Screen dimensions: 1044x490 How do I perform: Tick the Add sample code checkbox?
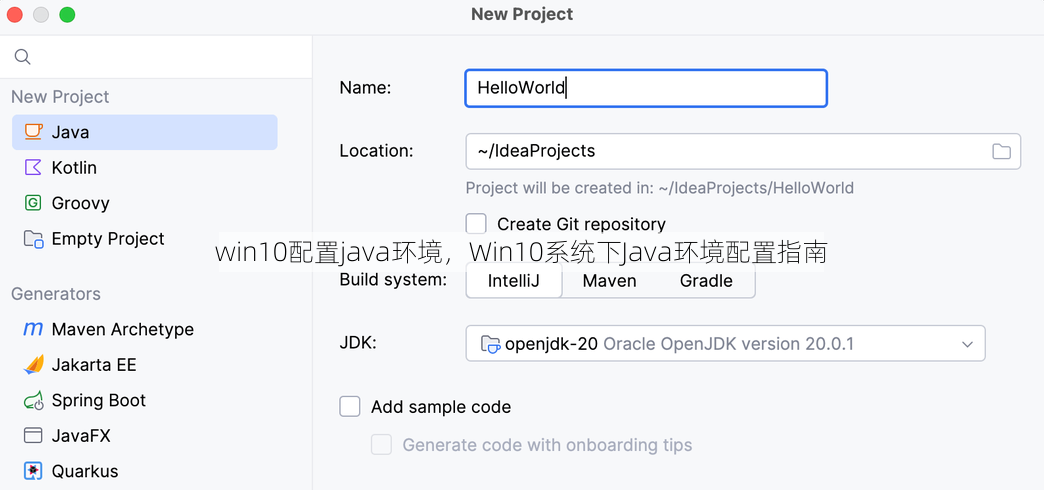tap(350, 406)
